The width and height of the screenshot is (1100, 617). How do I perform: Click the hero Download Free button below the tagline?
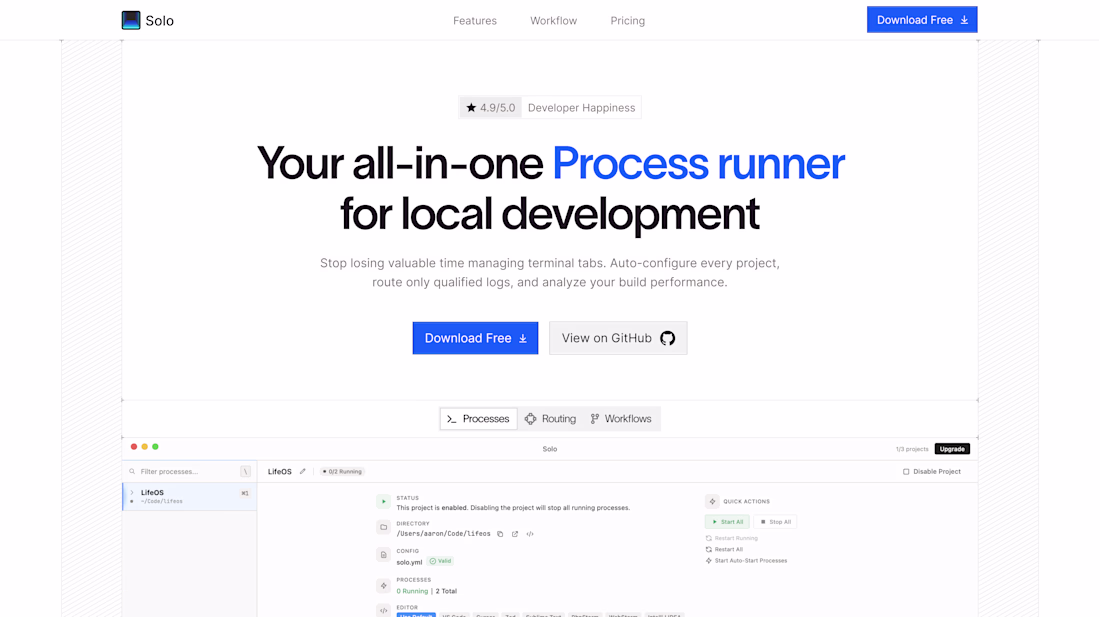tap(475, 338)
